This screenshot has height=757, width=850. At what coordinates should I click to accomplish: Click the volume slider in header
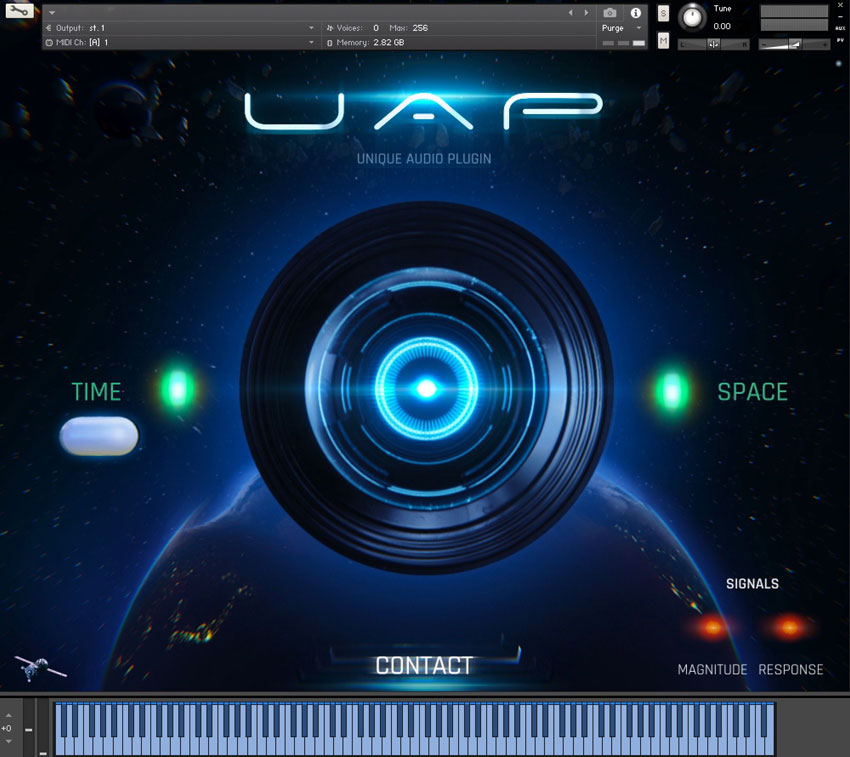click(x=794, y=44)
